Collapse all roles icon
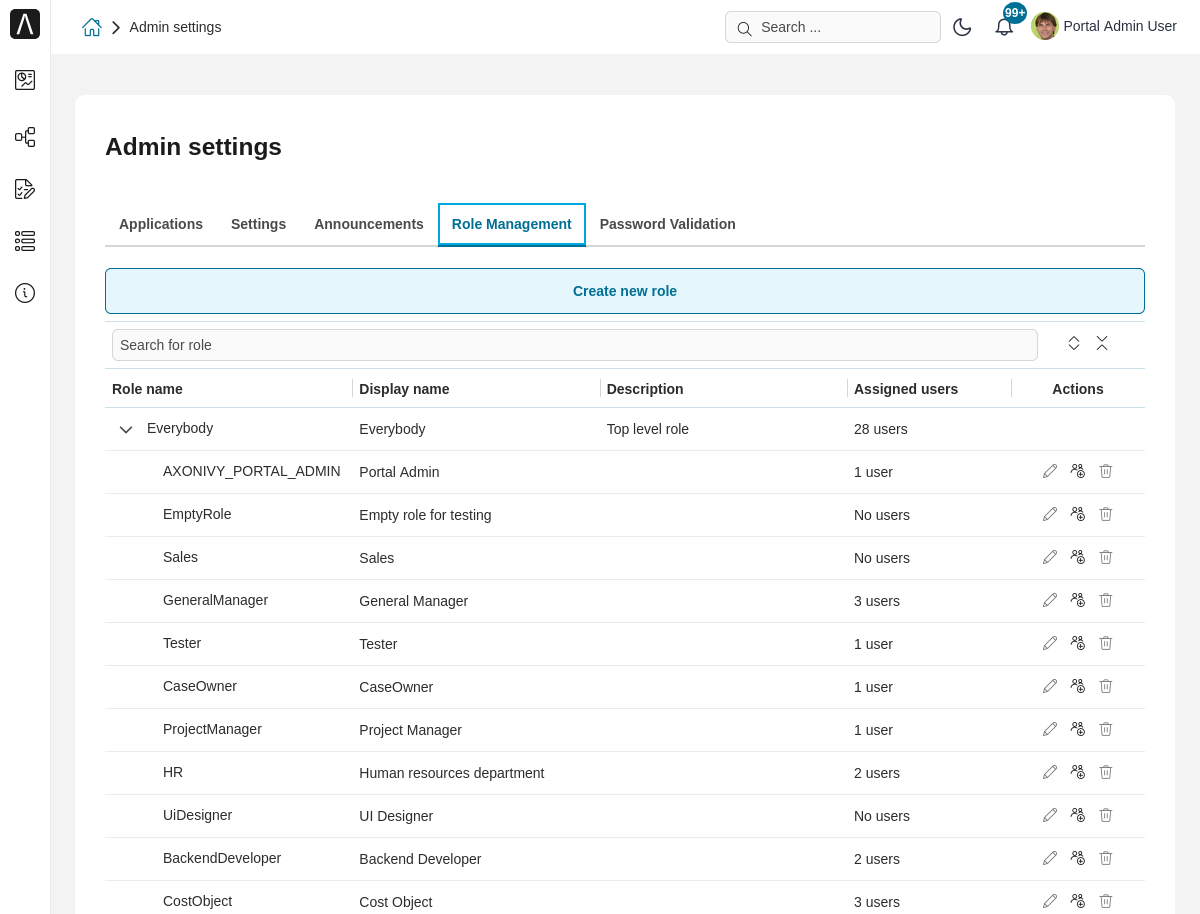 [1102, 343]
